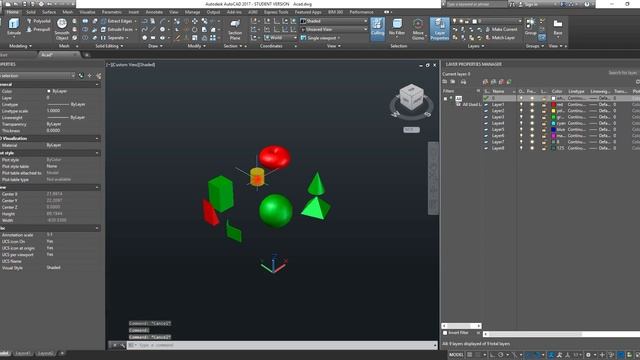
Task: Select the Separate solid tool
Action: (x=113, y=38)
